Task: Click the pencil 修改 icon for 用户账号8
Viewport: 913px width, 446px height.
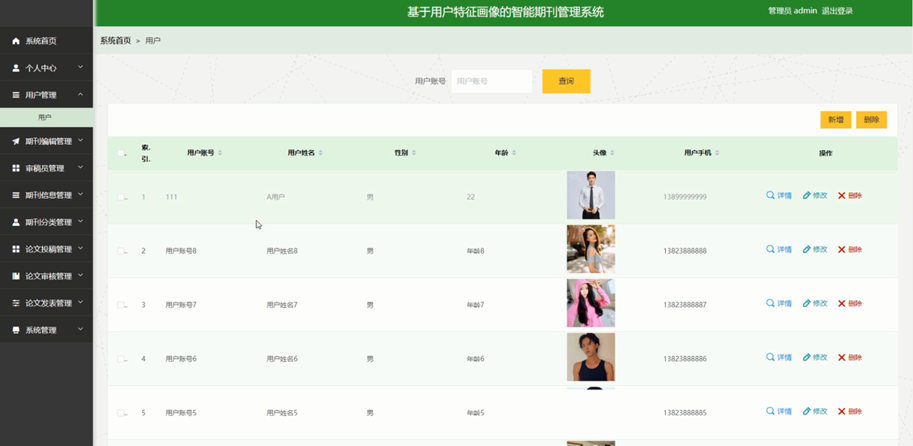Action: tap(807, 250)
